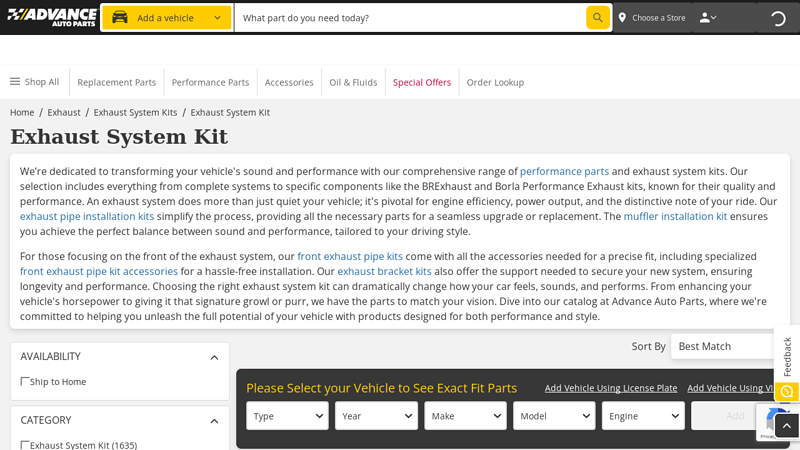Click the Exhaust System Kits breadcrumb link

135,112
